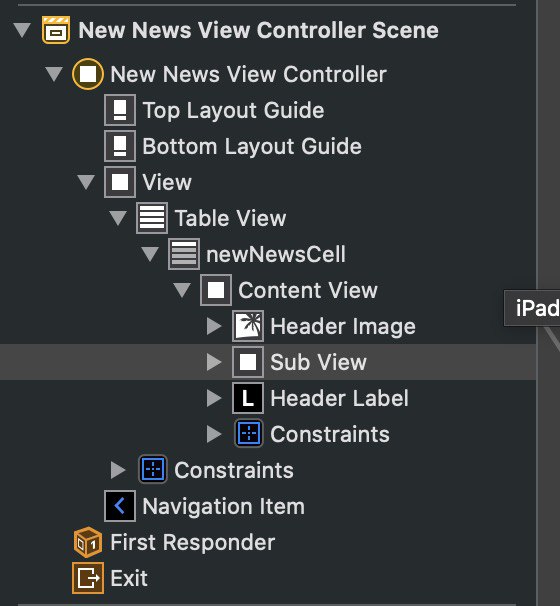
Task: Click the iPad device label
Action: click(538, 308)
